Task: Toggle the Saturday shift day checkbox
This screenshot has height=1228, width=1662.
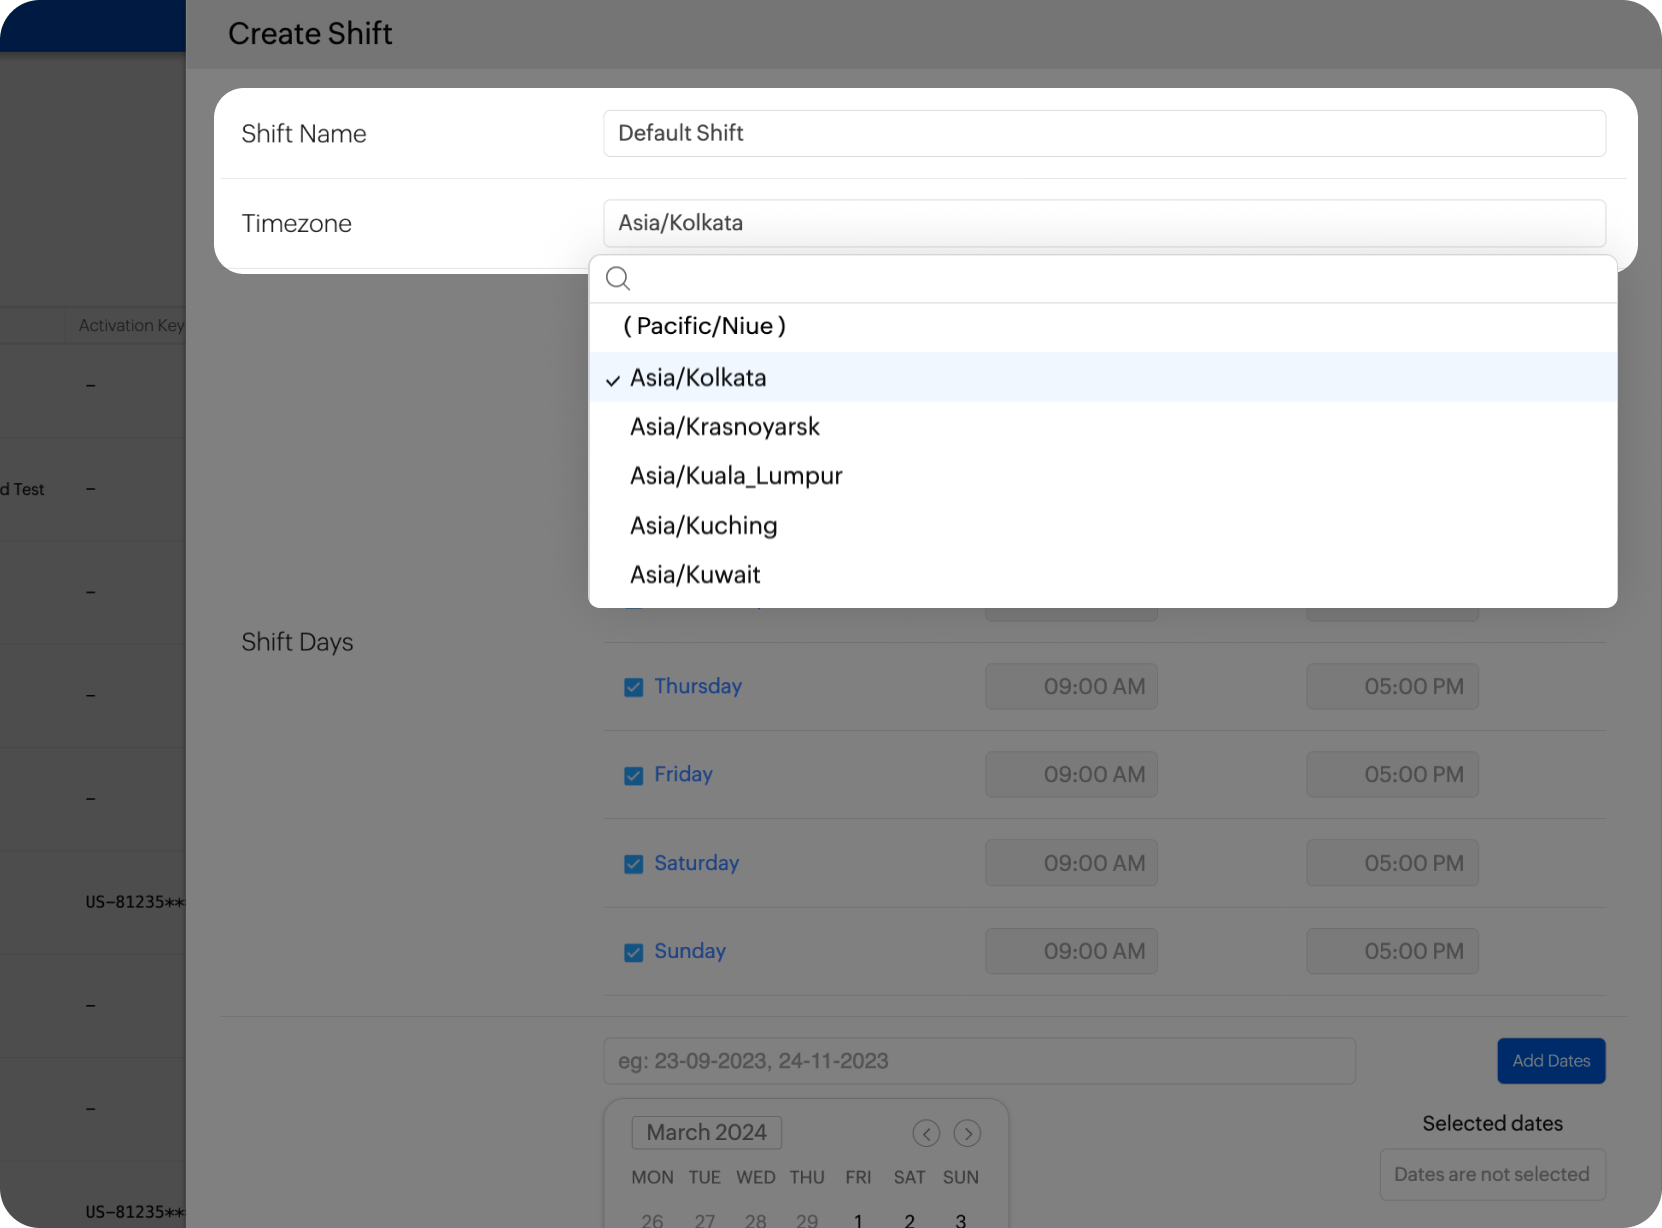Action: [634, 864]
